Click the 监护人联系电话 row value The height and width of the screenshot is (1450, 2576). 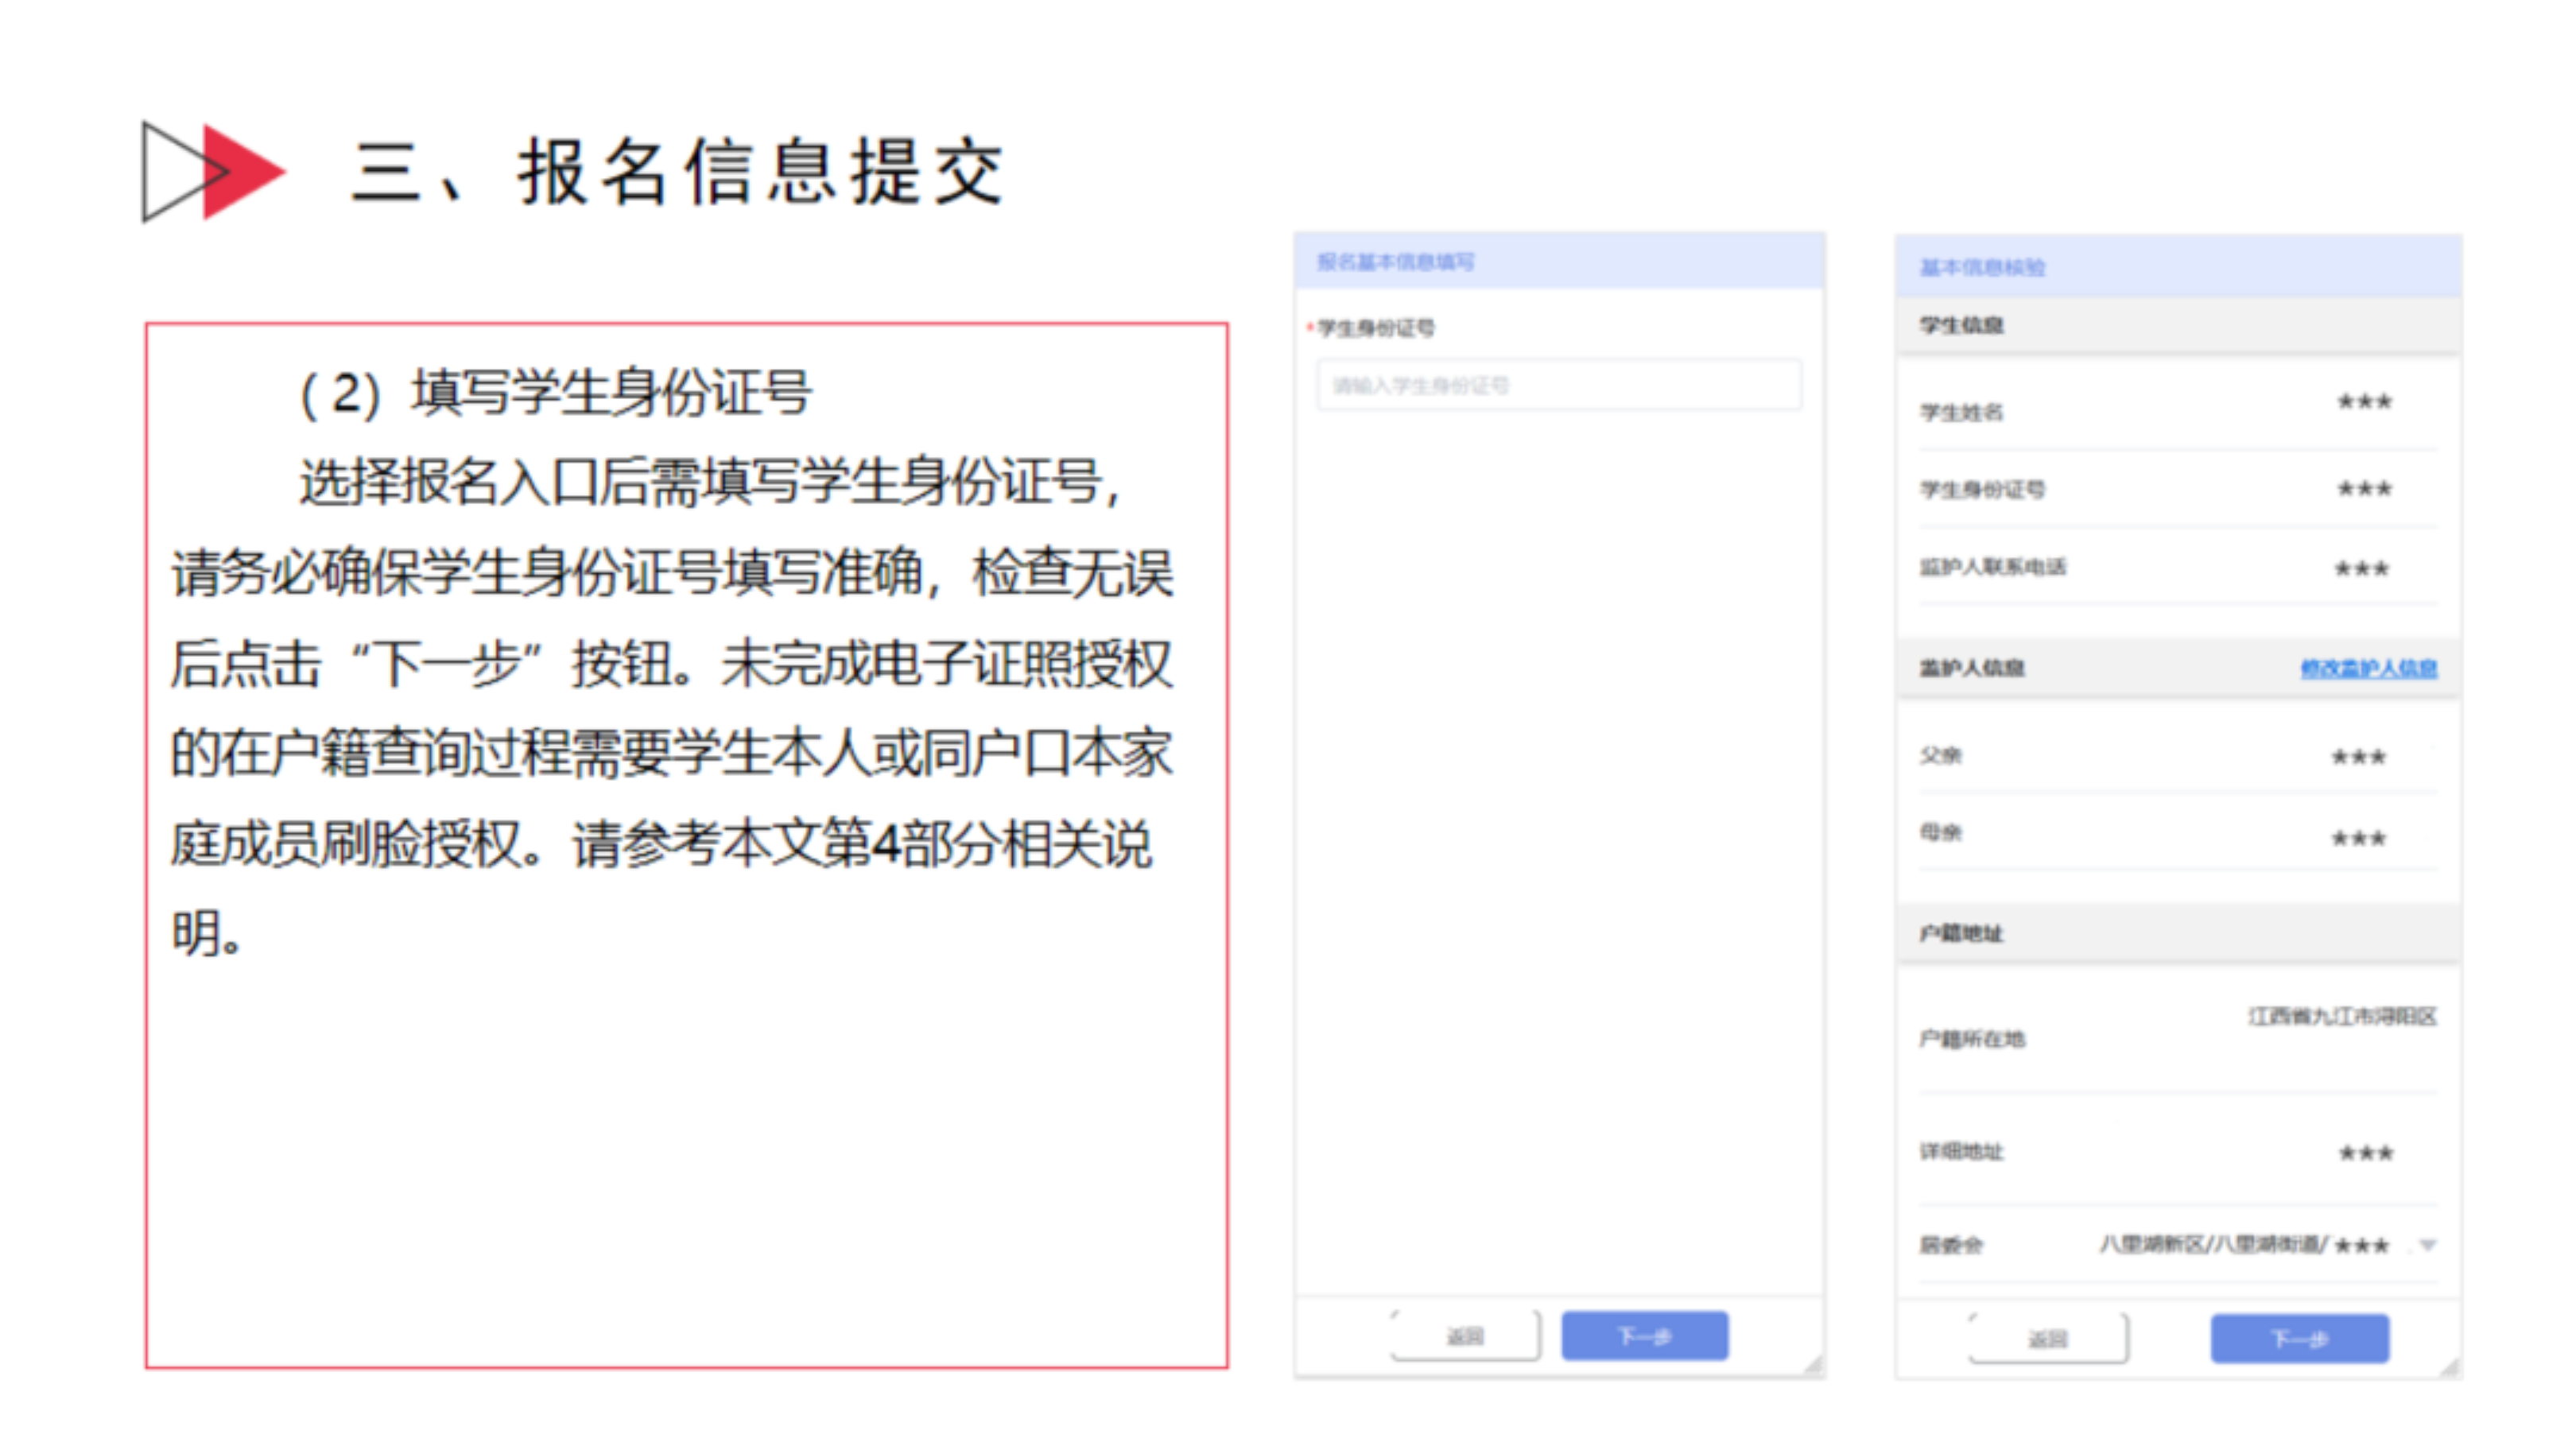coord(2362,569)
